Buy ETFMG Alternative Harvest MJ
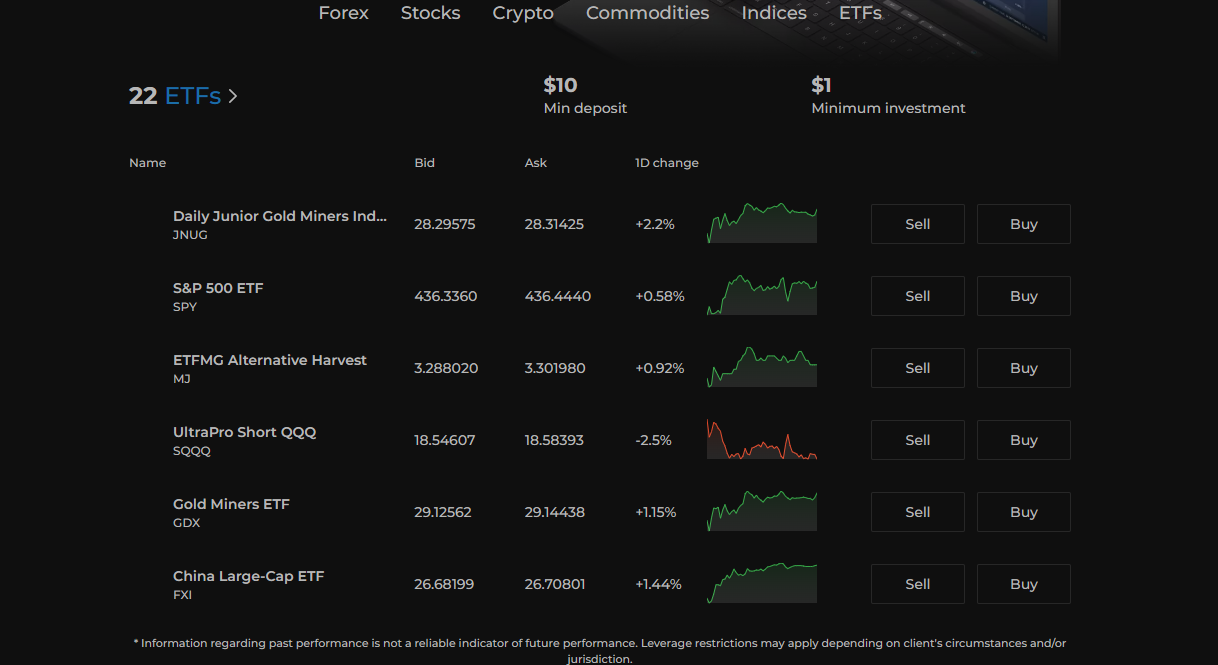This screenshot has height=665, width=1218. (1024, 368)
